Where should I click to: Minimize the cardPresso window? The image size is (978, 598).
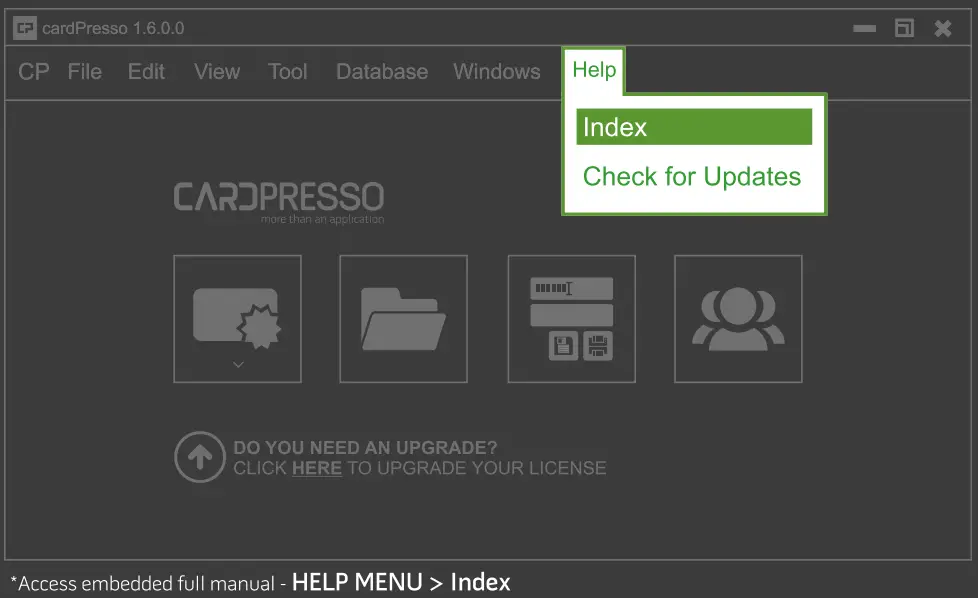tap(864, 28)
